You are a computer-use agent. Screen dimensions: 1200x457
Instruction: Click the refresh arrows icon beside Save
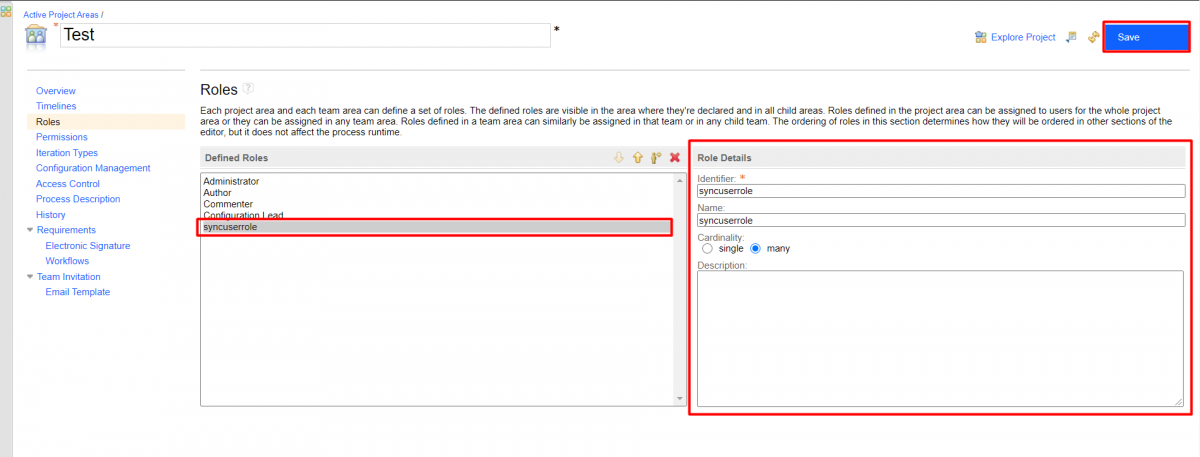pos(1093,37)
